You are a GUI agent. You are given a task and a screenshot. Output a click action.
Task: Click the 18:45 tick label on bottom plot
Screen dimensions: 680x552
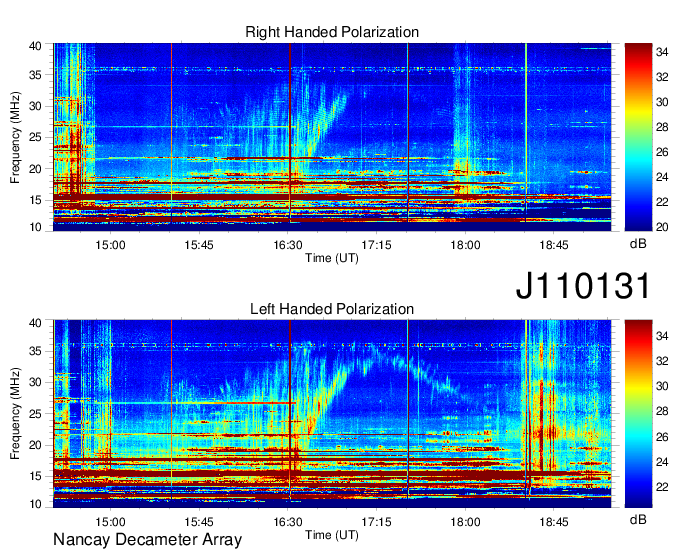[554, 522]
